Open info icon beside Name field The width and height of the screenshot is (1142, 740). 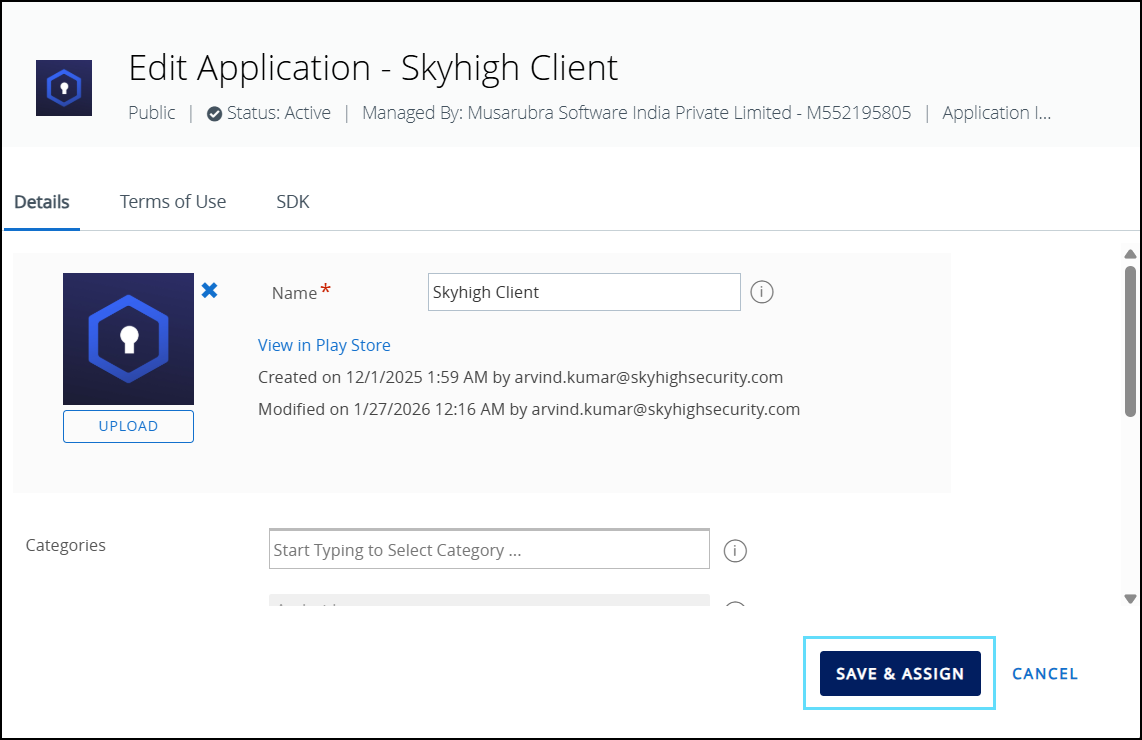click(762, 292)
